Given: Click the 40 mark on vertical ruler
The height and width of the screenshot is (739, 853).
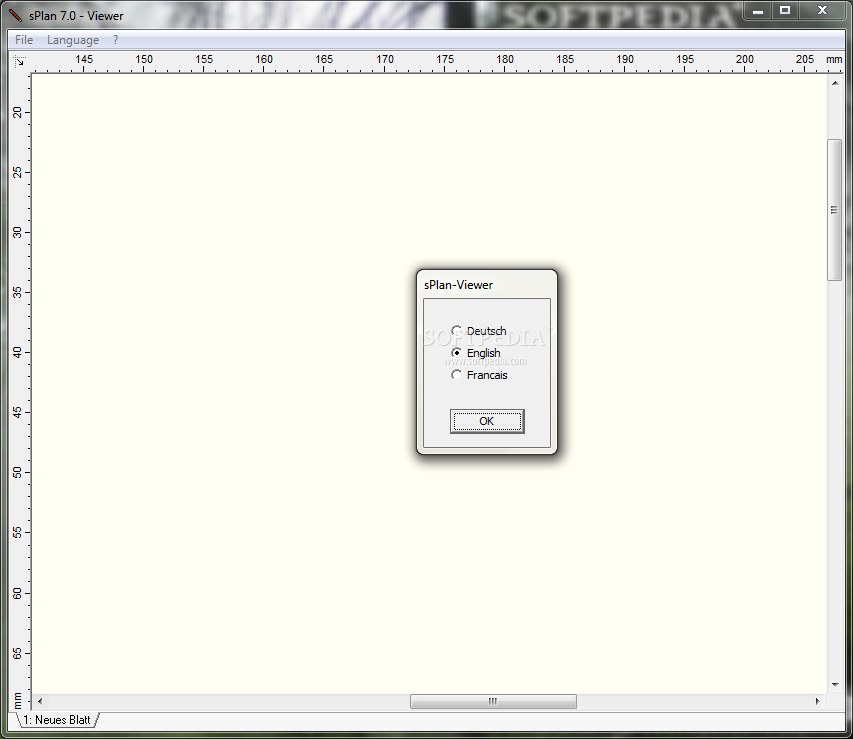Looking at the screenshot, I should click(17, 353).
